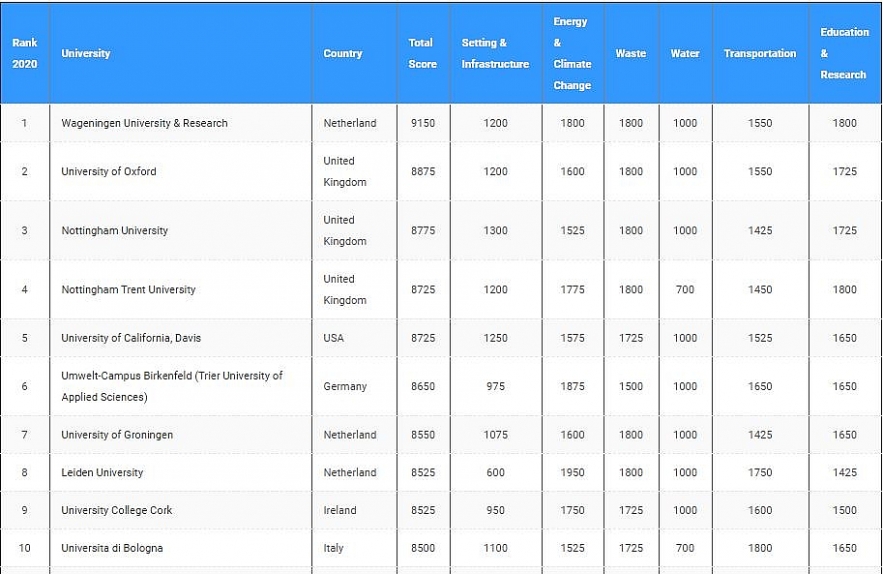Click Education & Research value 1500
883x574 pixels.
click(844, 510)
